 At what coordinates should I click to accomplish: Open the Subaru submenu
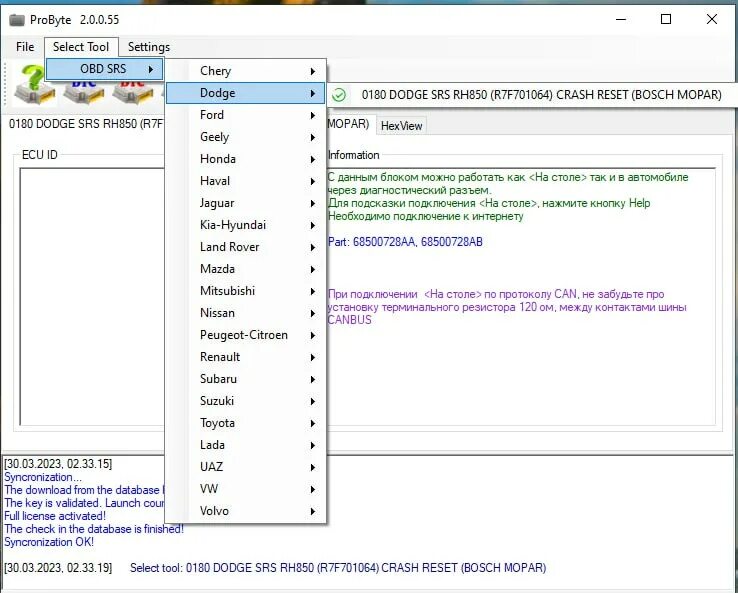tap(245, 379)
